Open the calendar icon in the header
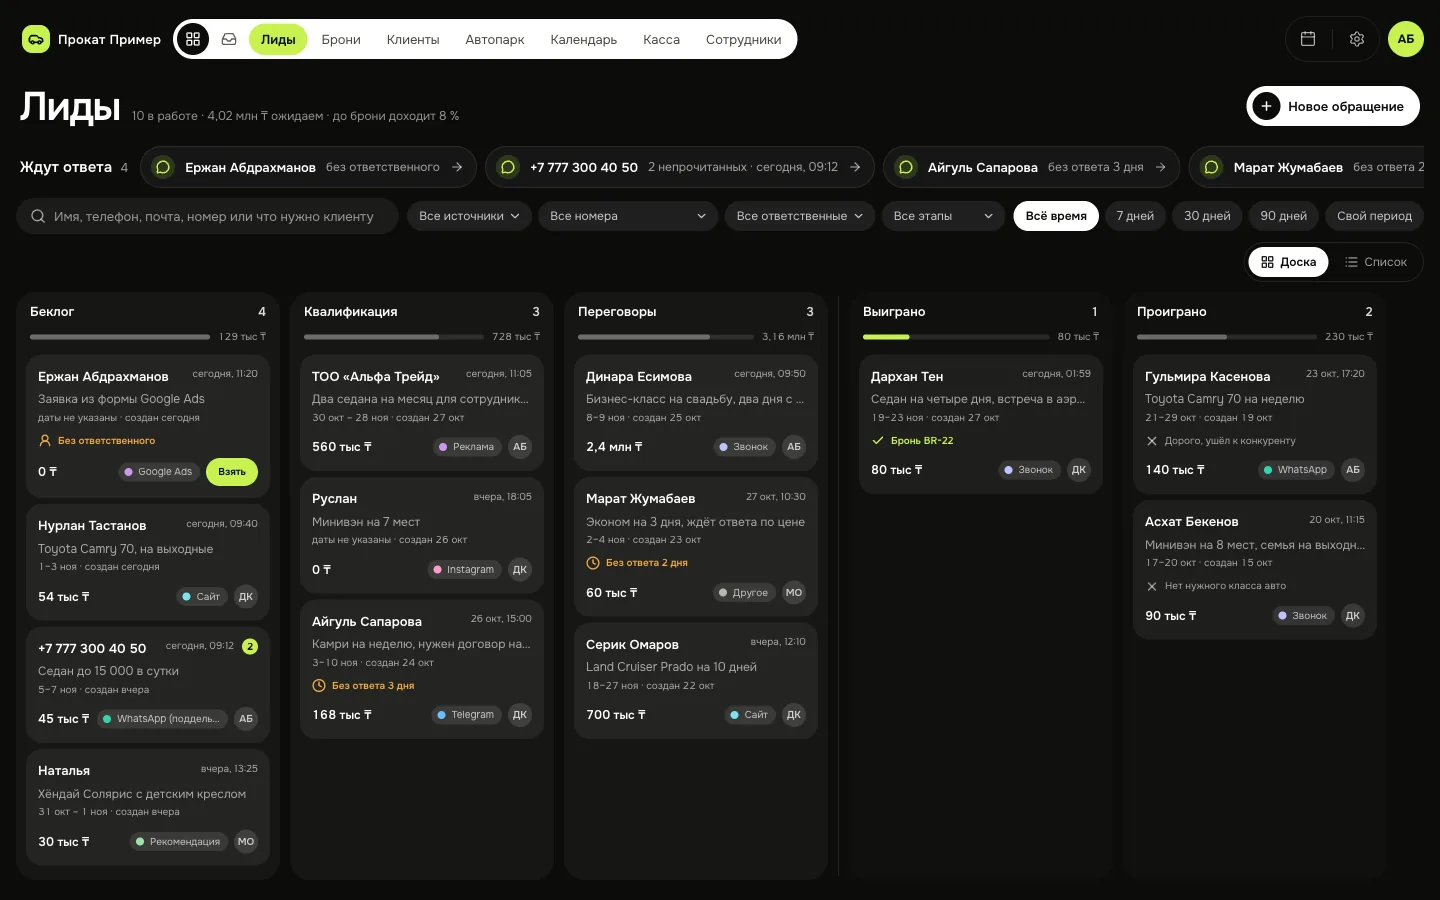Image resolution: width=1440 pixels, height=900 pixels. pos(1307,39)
